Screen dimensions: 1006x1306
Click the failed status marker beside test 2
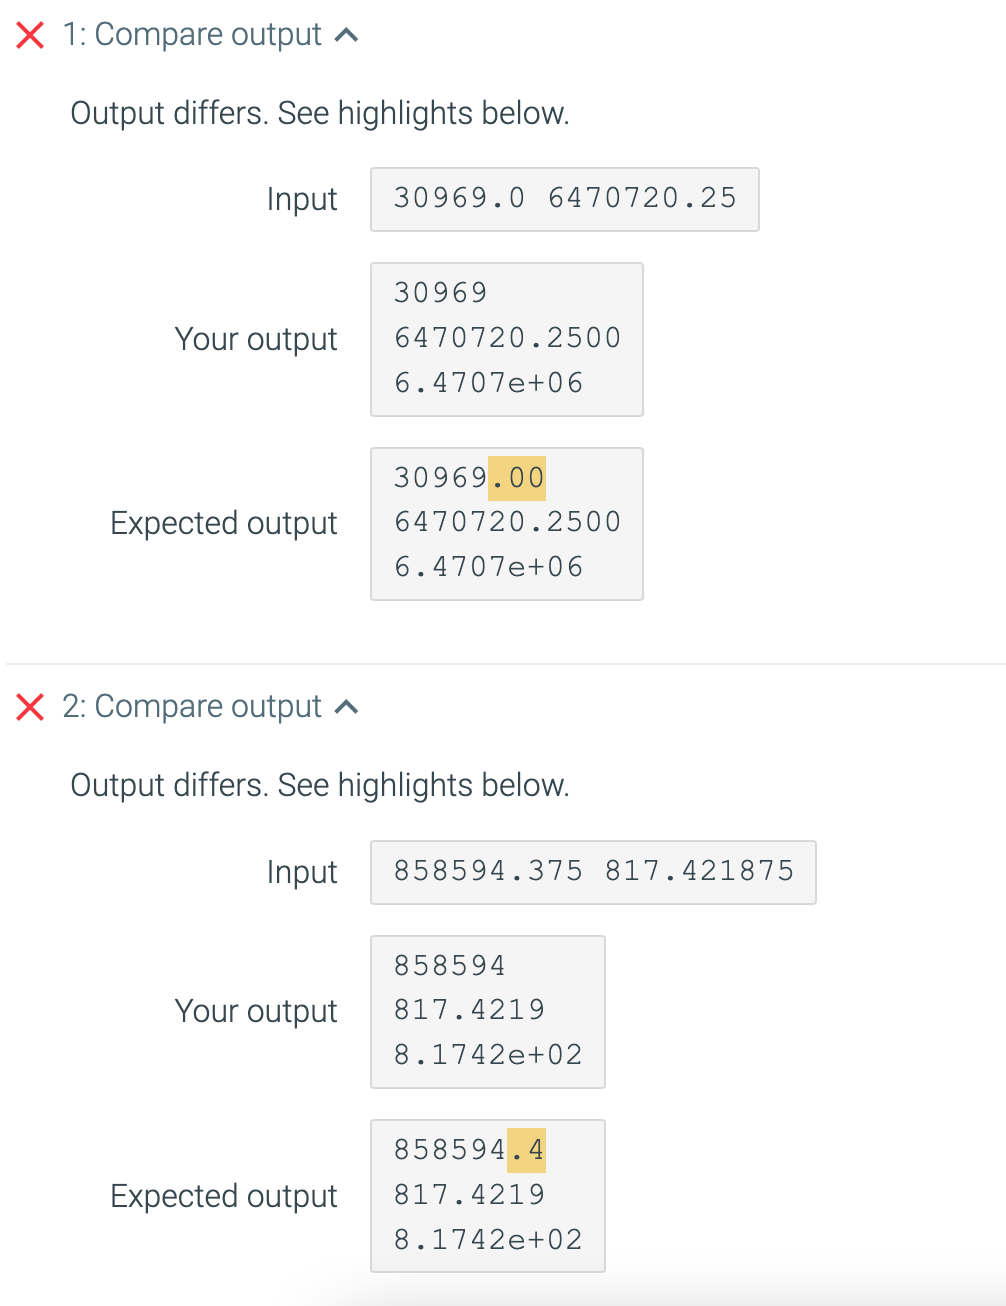31,707
